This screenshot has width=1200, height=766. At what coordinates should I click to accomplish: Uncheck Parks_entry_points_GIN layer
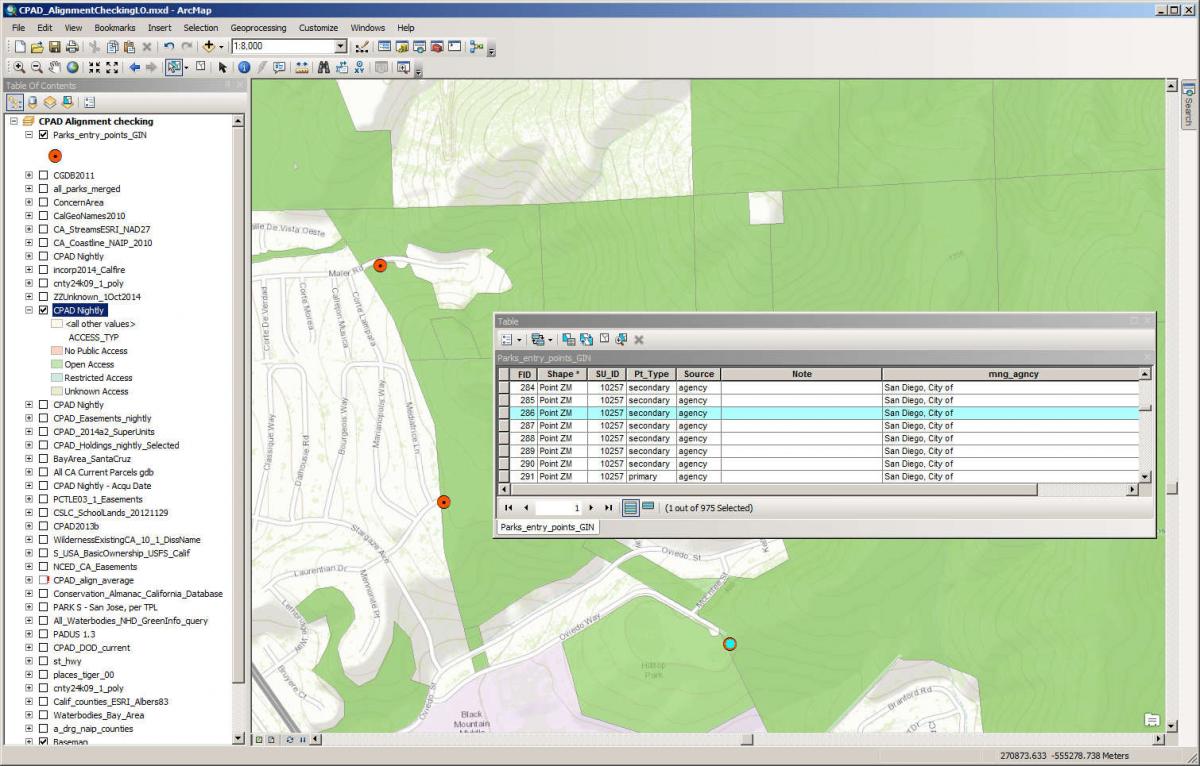tap(43, 134)
